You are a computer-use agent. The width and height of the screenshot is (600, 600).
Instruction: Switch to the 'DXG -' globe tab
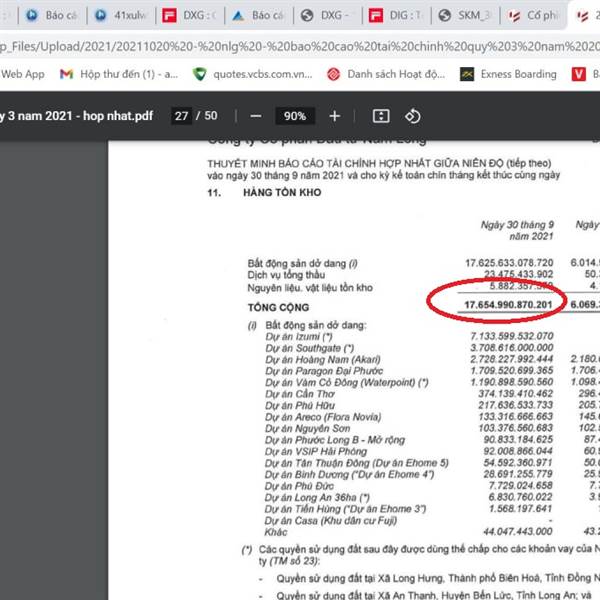tap(327, 15)
